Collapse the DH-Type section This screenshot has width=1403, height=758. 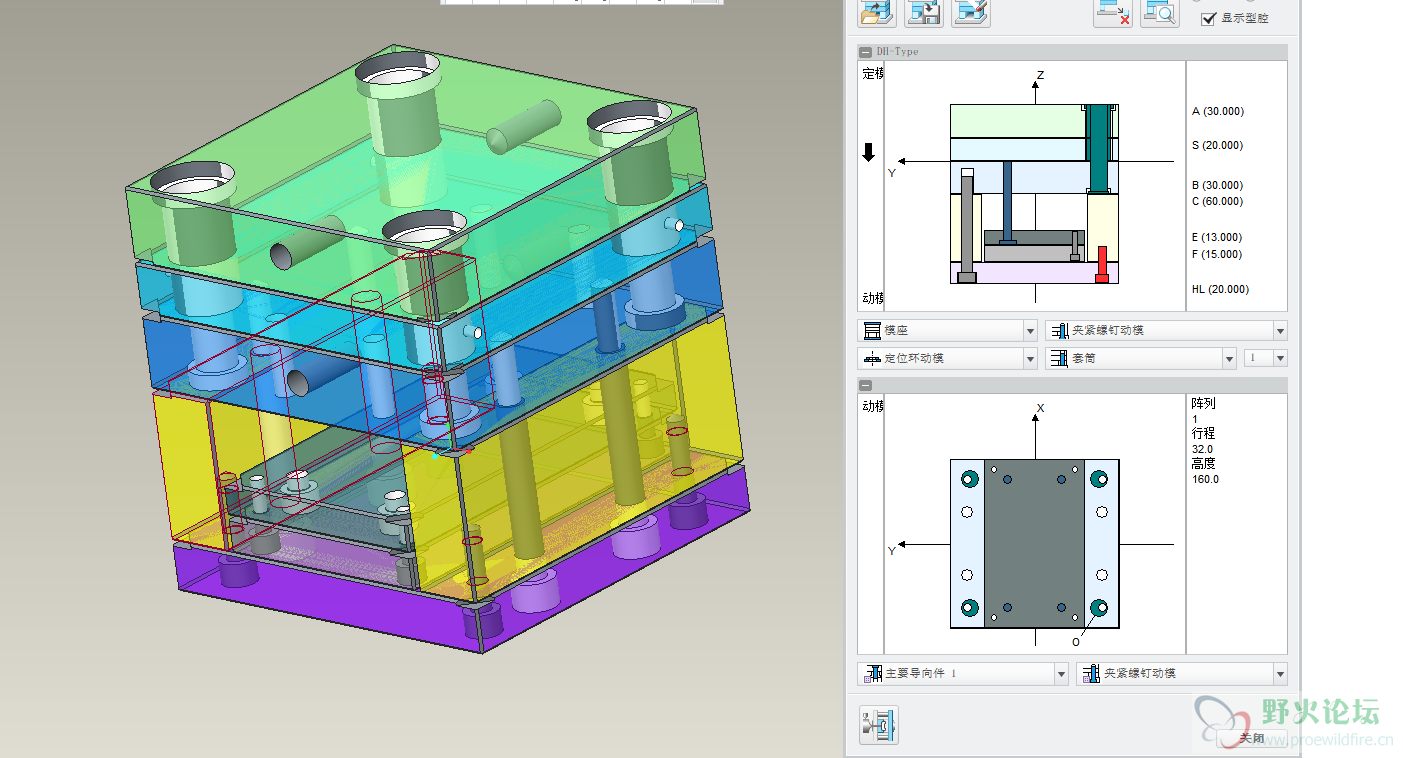pos(865,52)
